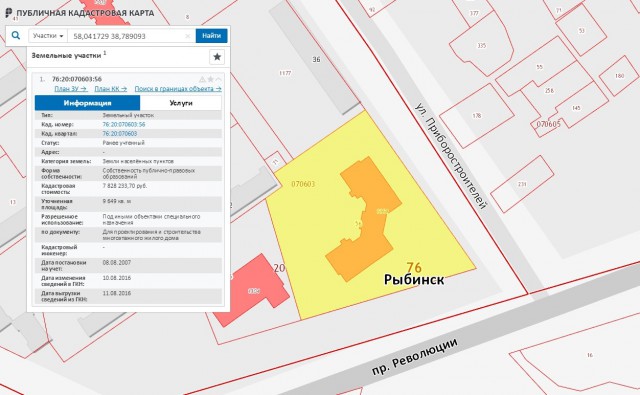Click the Ранее учтенный status value
This screenshot has width=640, height=395.
[123, 143]
